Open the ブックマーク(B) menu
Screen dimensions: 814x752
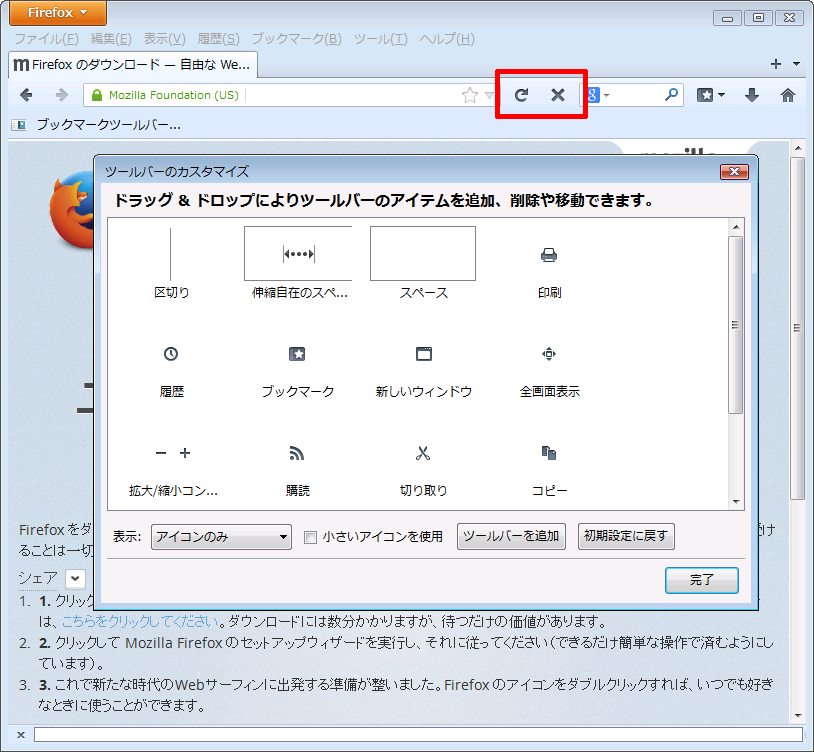[x=296, y=39]
